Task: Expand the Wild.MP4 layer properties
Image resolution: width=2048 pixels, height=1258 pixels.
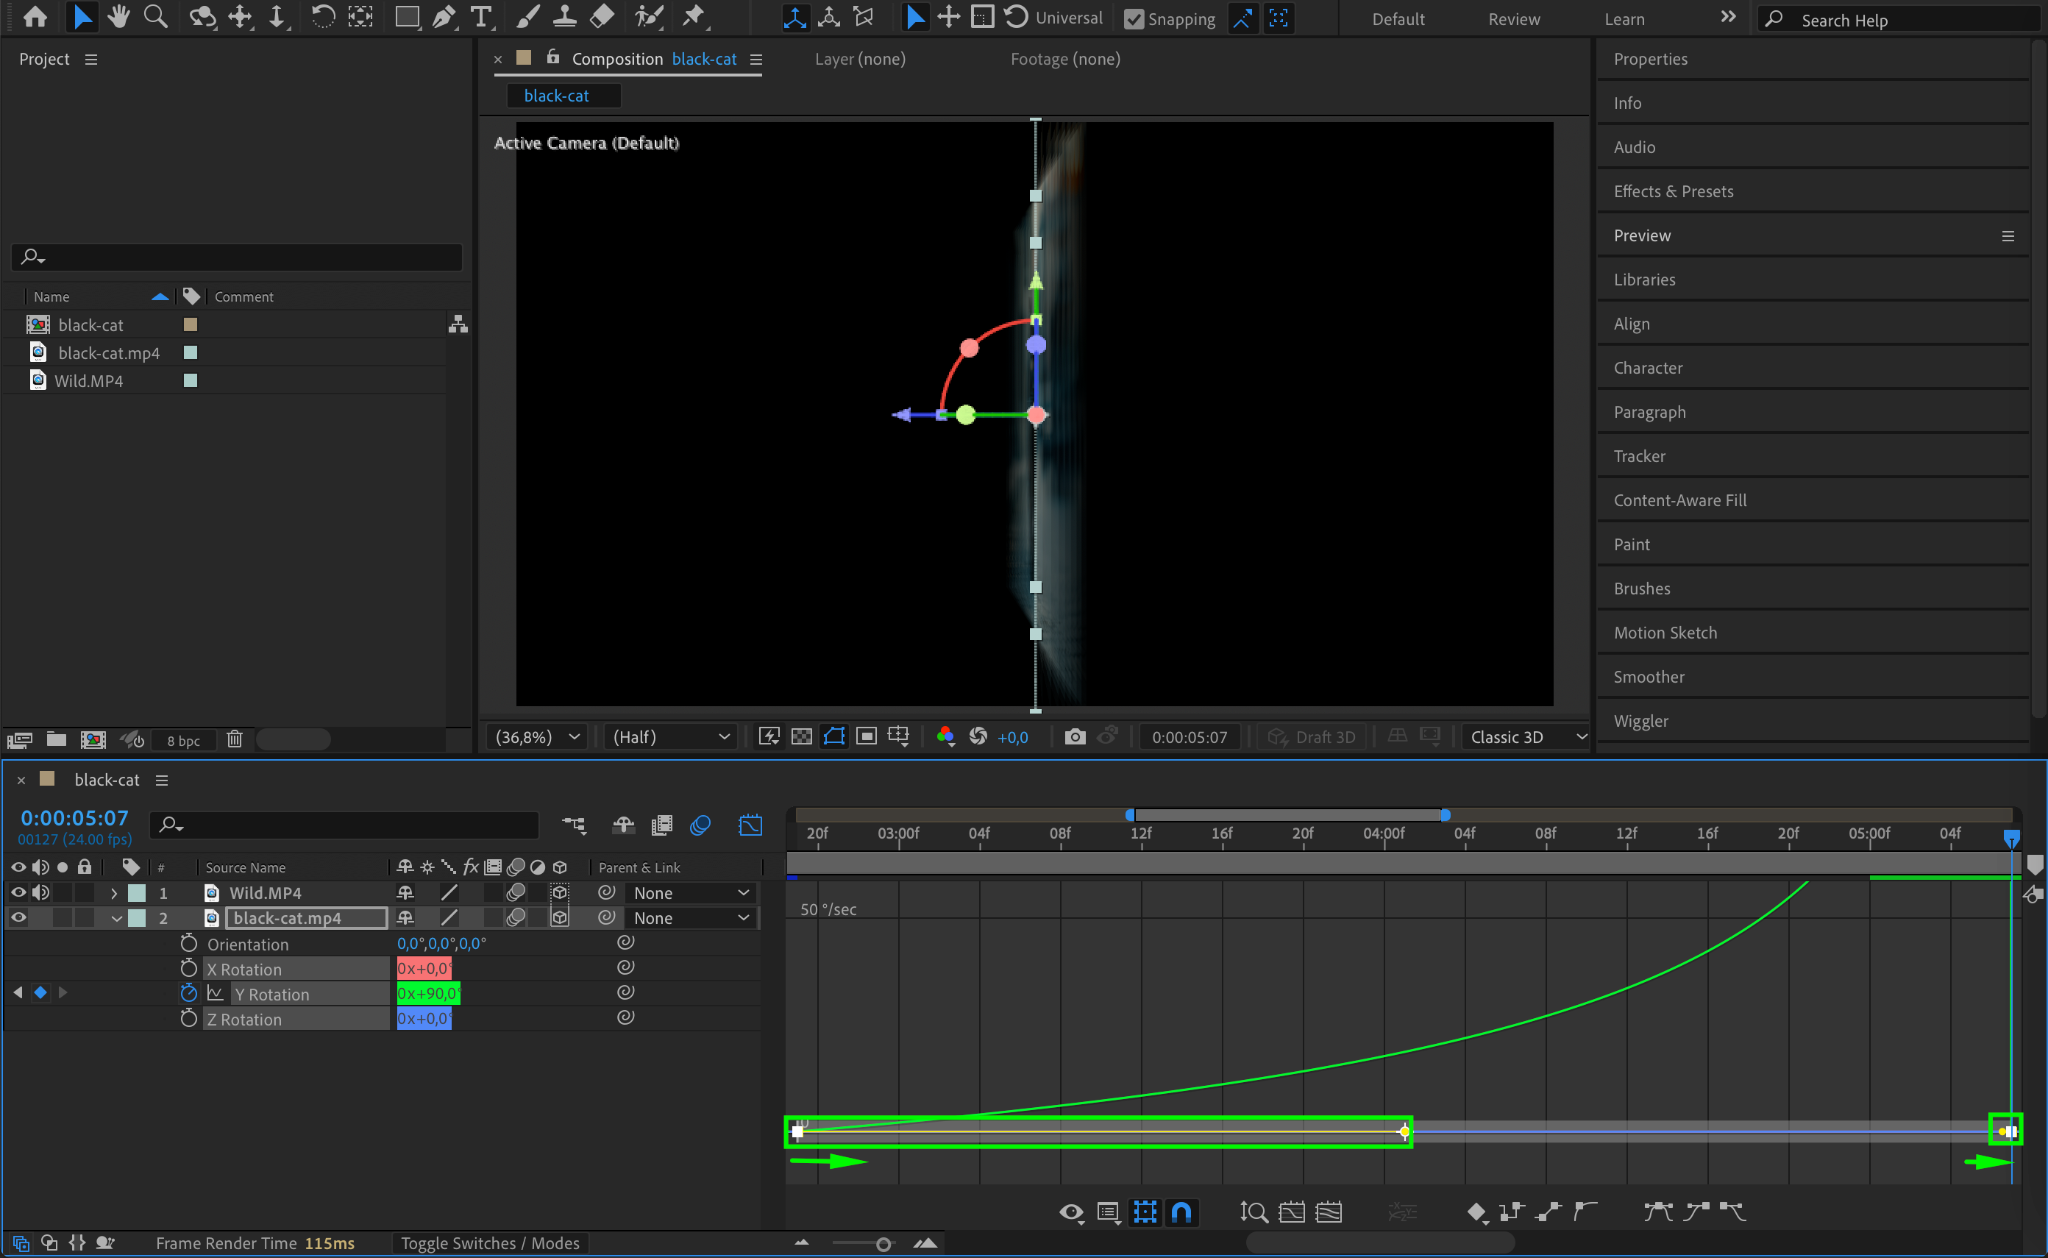Action: click(x=114, y=893)
